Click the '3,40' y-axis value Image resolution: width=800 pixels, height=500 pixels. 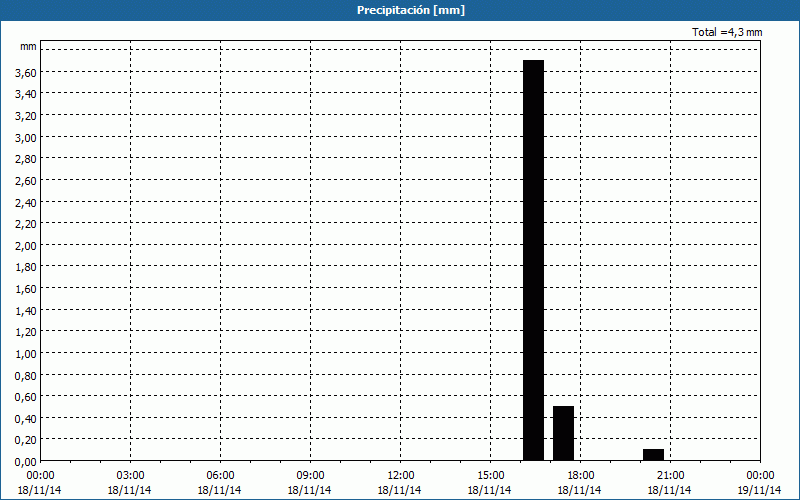26,94
